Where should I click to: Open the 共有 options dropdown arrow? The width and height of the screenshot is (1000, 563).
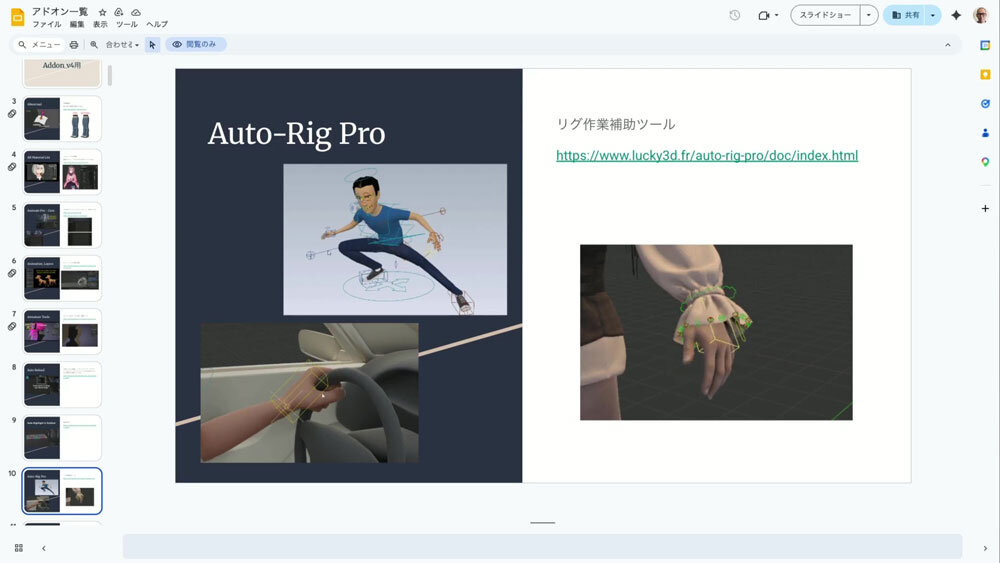933,16
